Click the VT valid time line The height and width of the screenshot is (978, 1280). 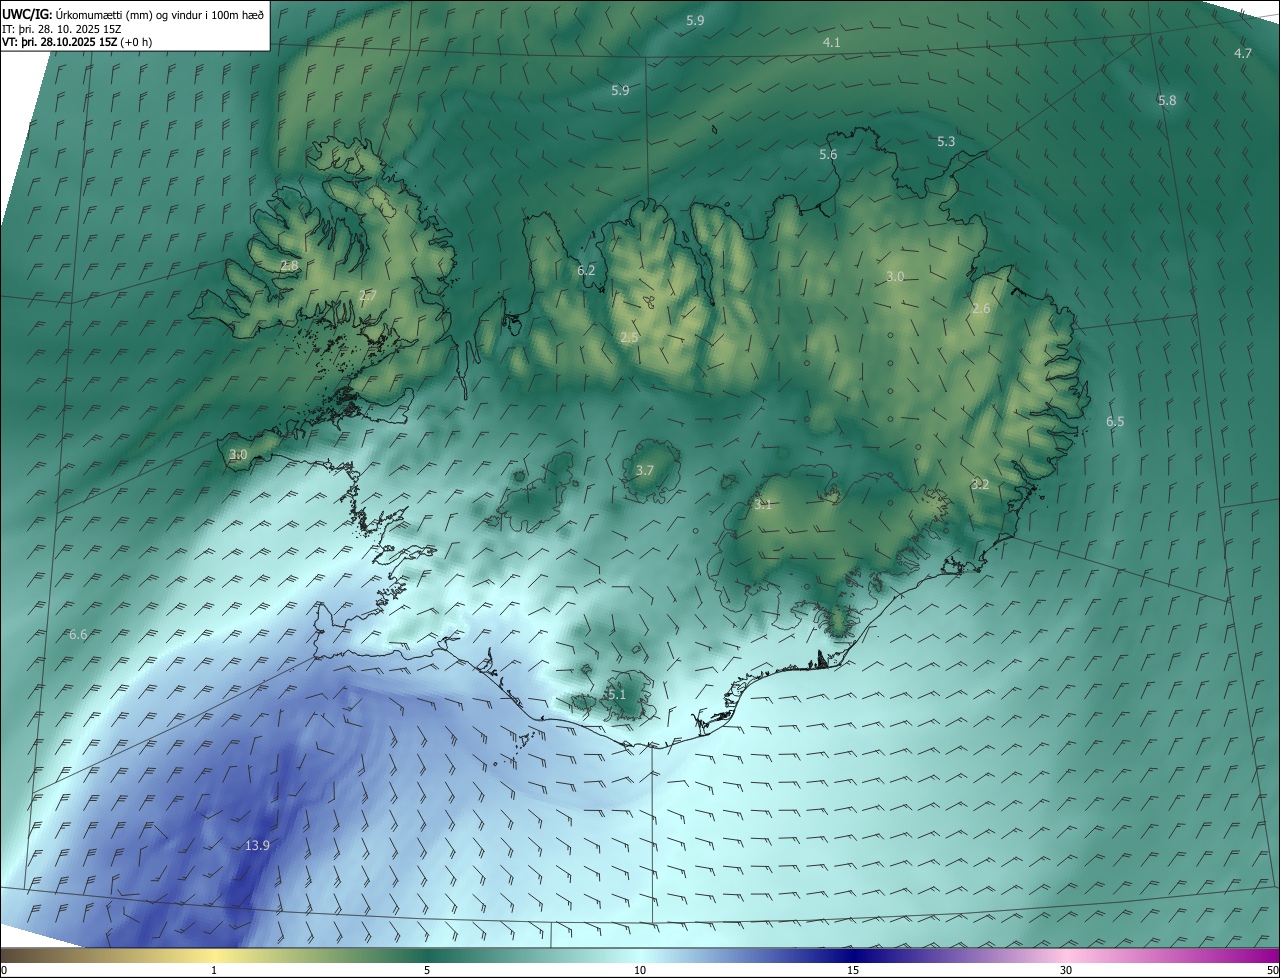pyautogui.click(x=77, y=42)
